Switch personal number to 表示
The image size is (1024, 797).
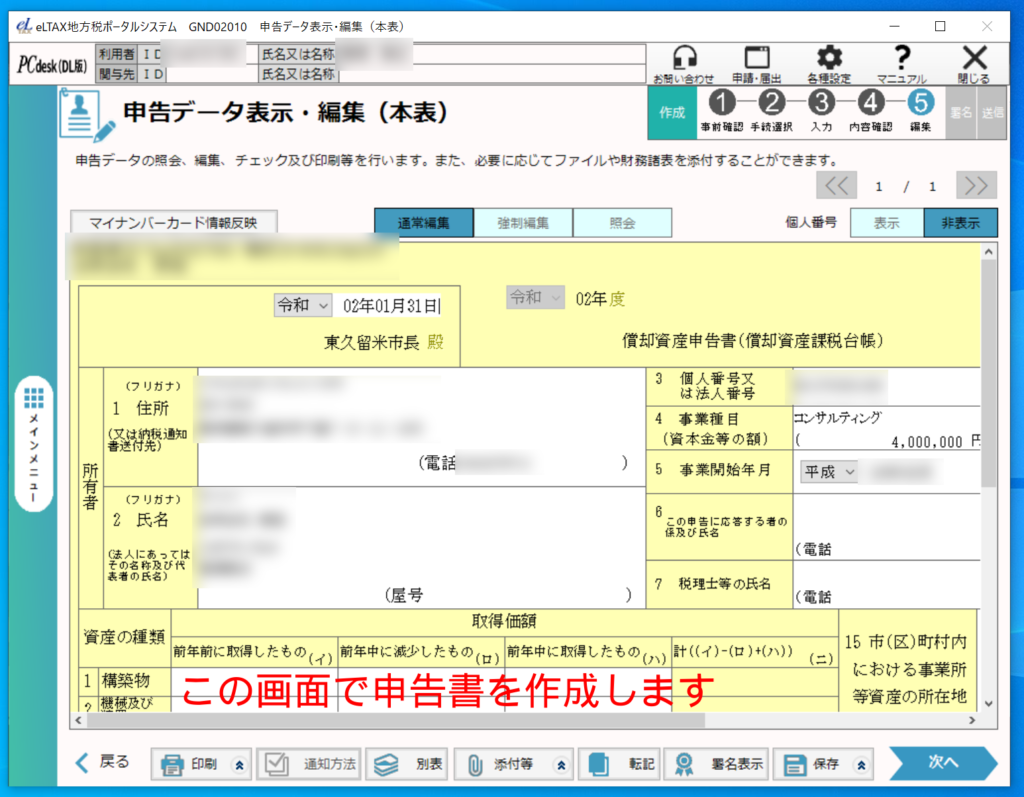(x=886, y=223)
